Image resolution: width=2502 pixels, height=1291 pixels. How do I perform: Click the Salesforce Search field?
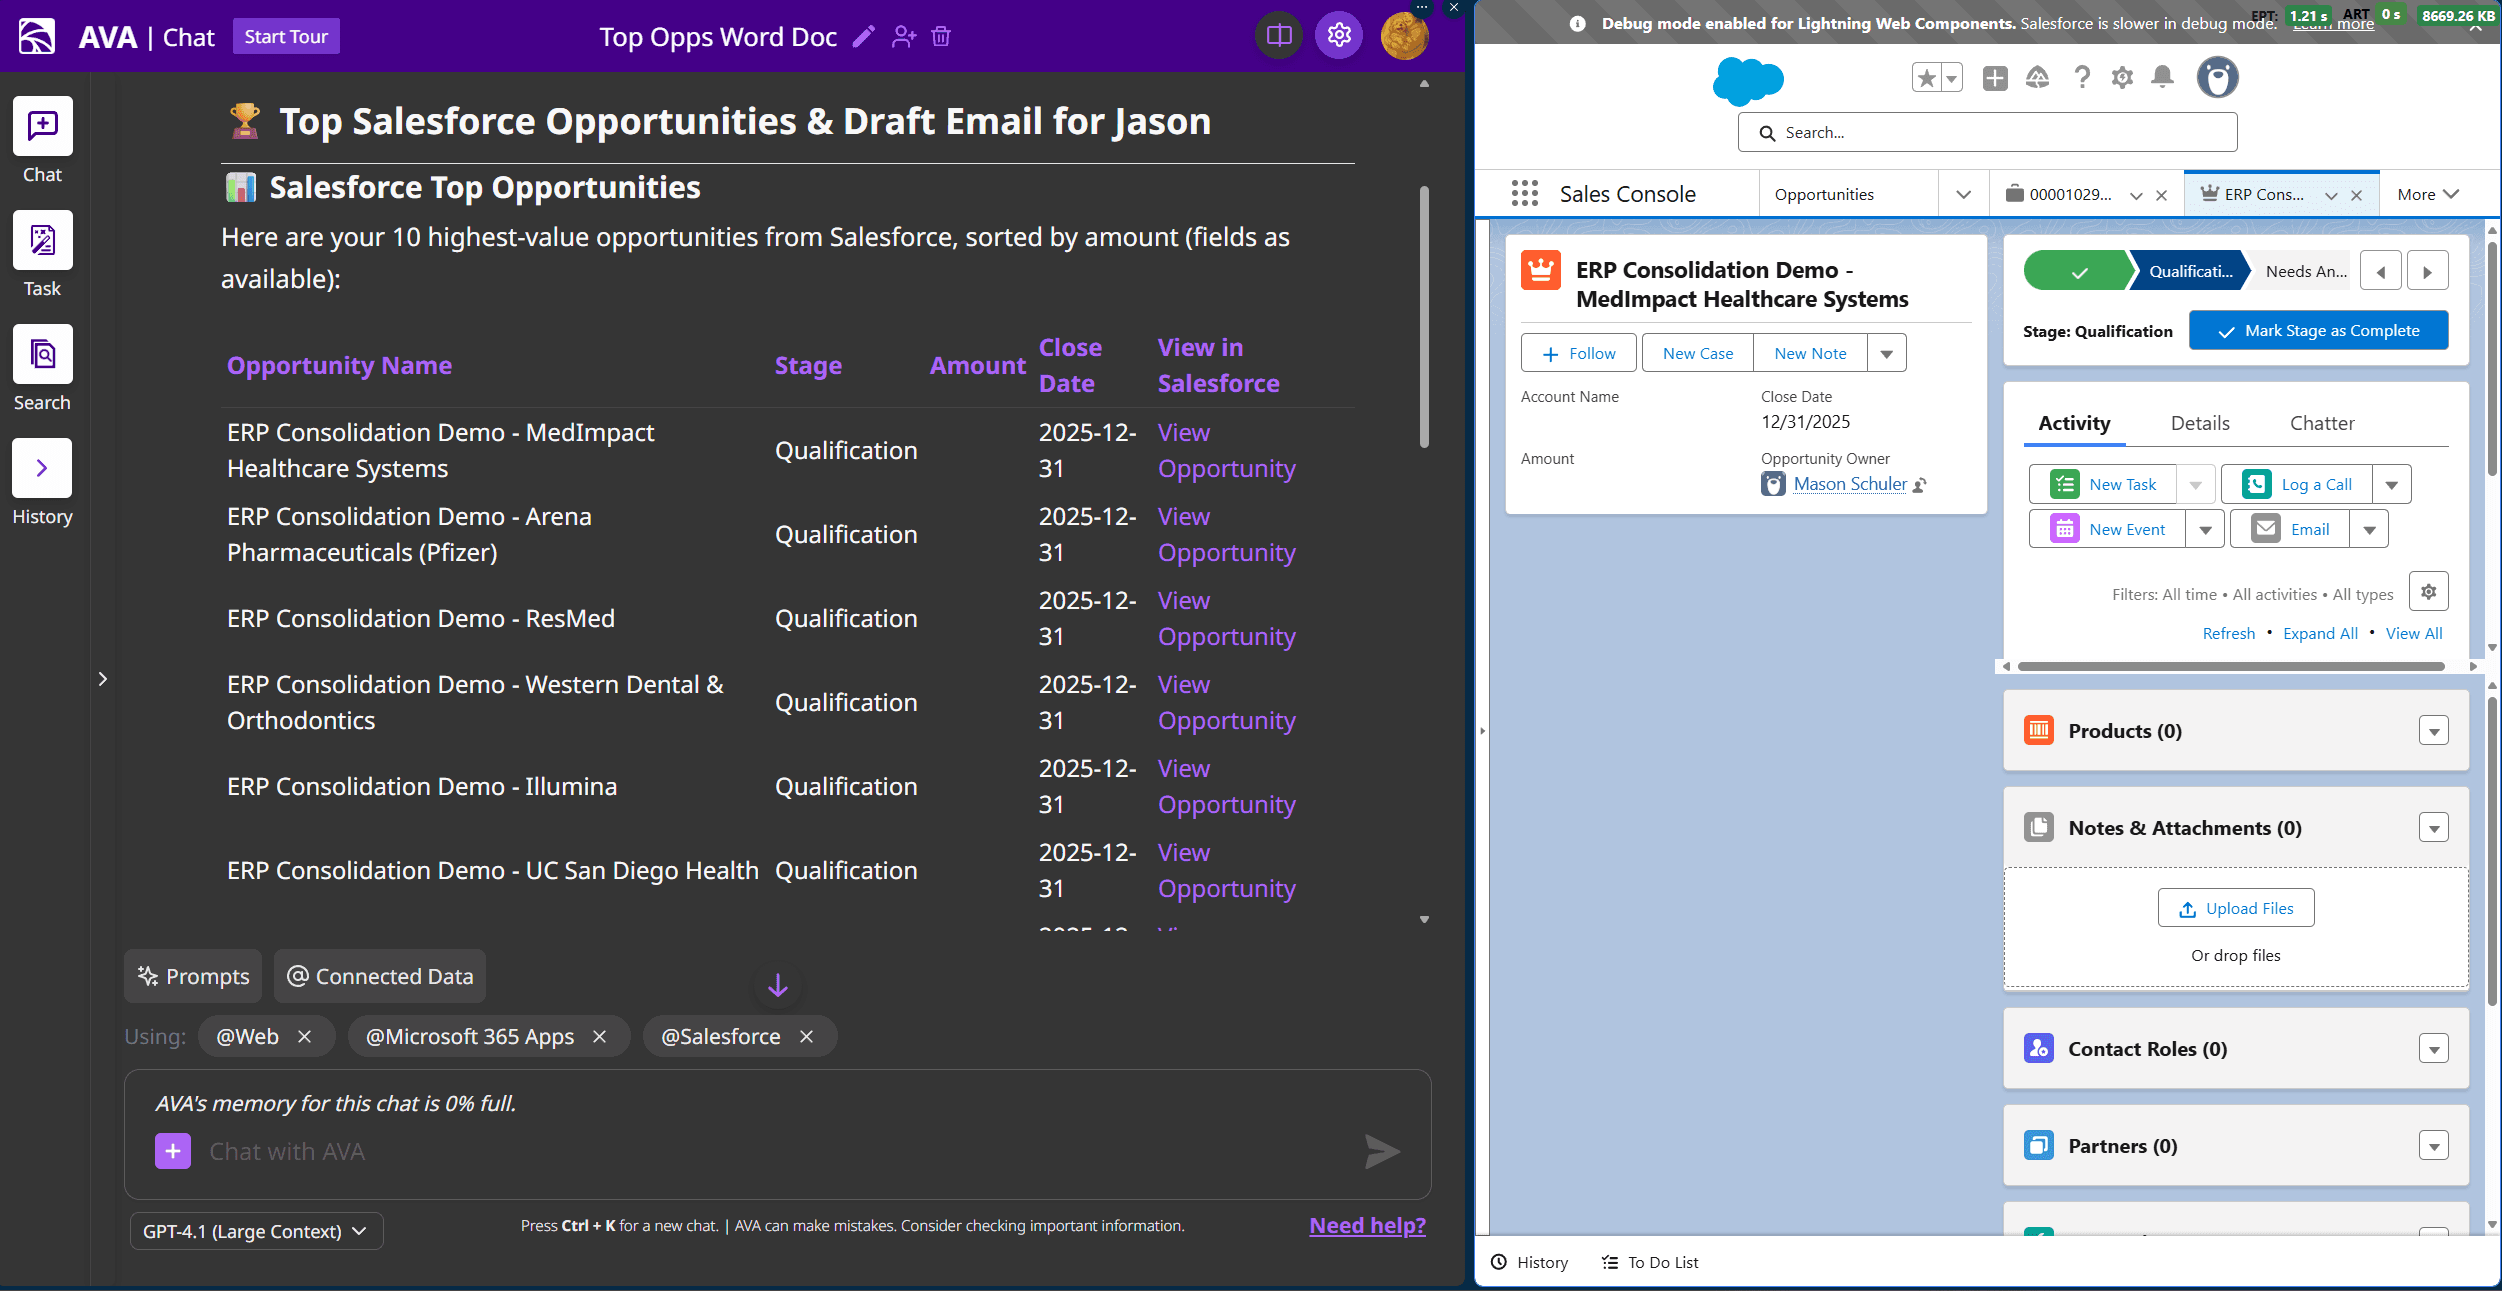(x=1987, y=132)
